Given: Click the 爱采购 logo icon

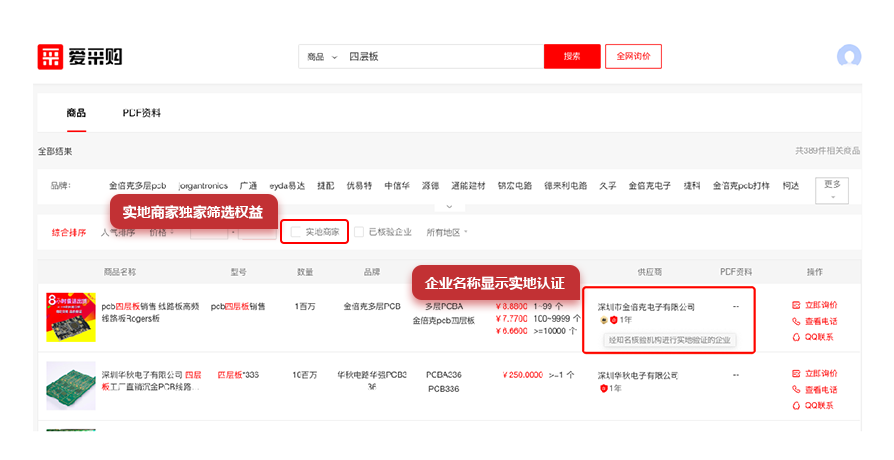Looking at the screenshot, I should [x=50, y=57].
